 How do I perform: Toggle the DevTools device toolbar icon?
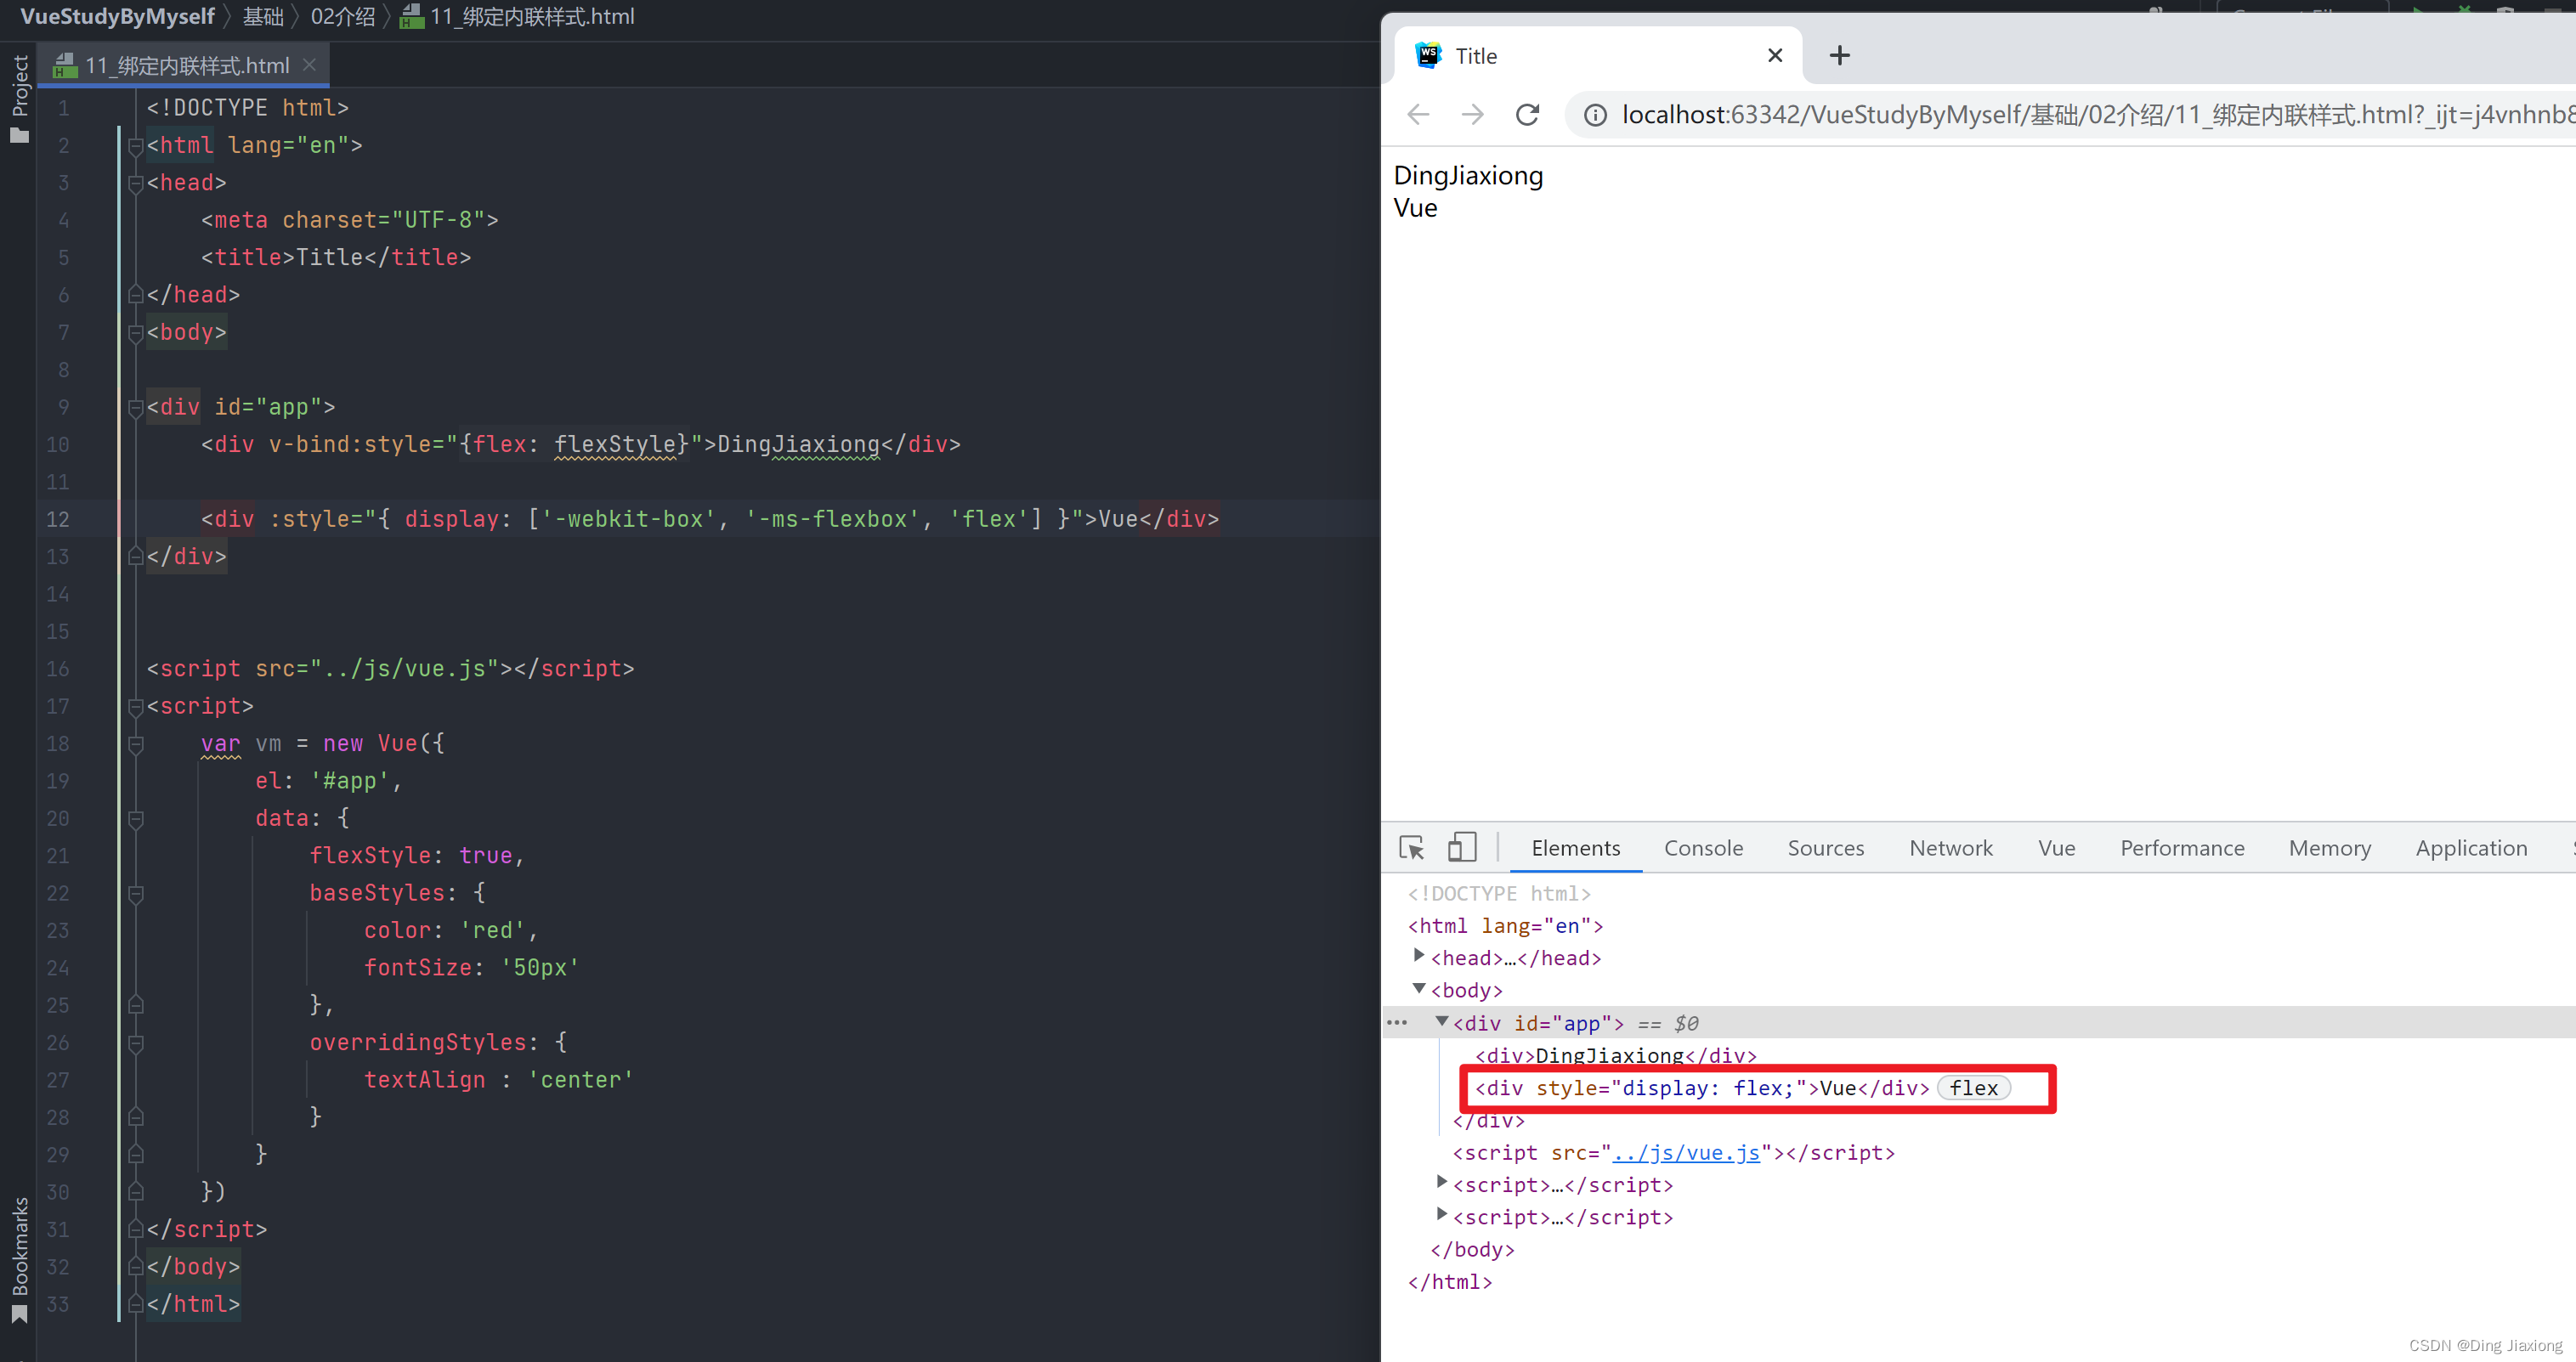1461,848
